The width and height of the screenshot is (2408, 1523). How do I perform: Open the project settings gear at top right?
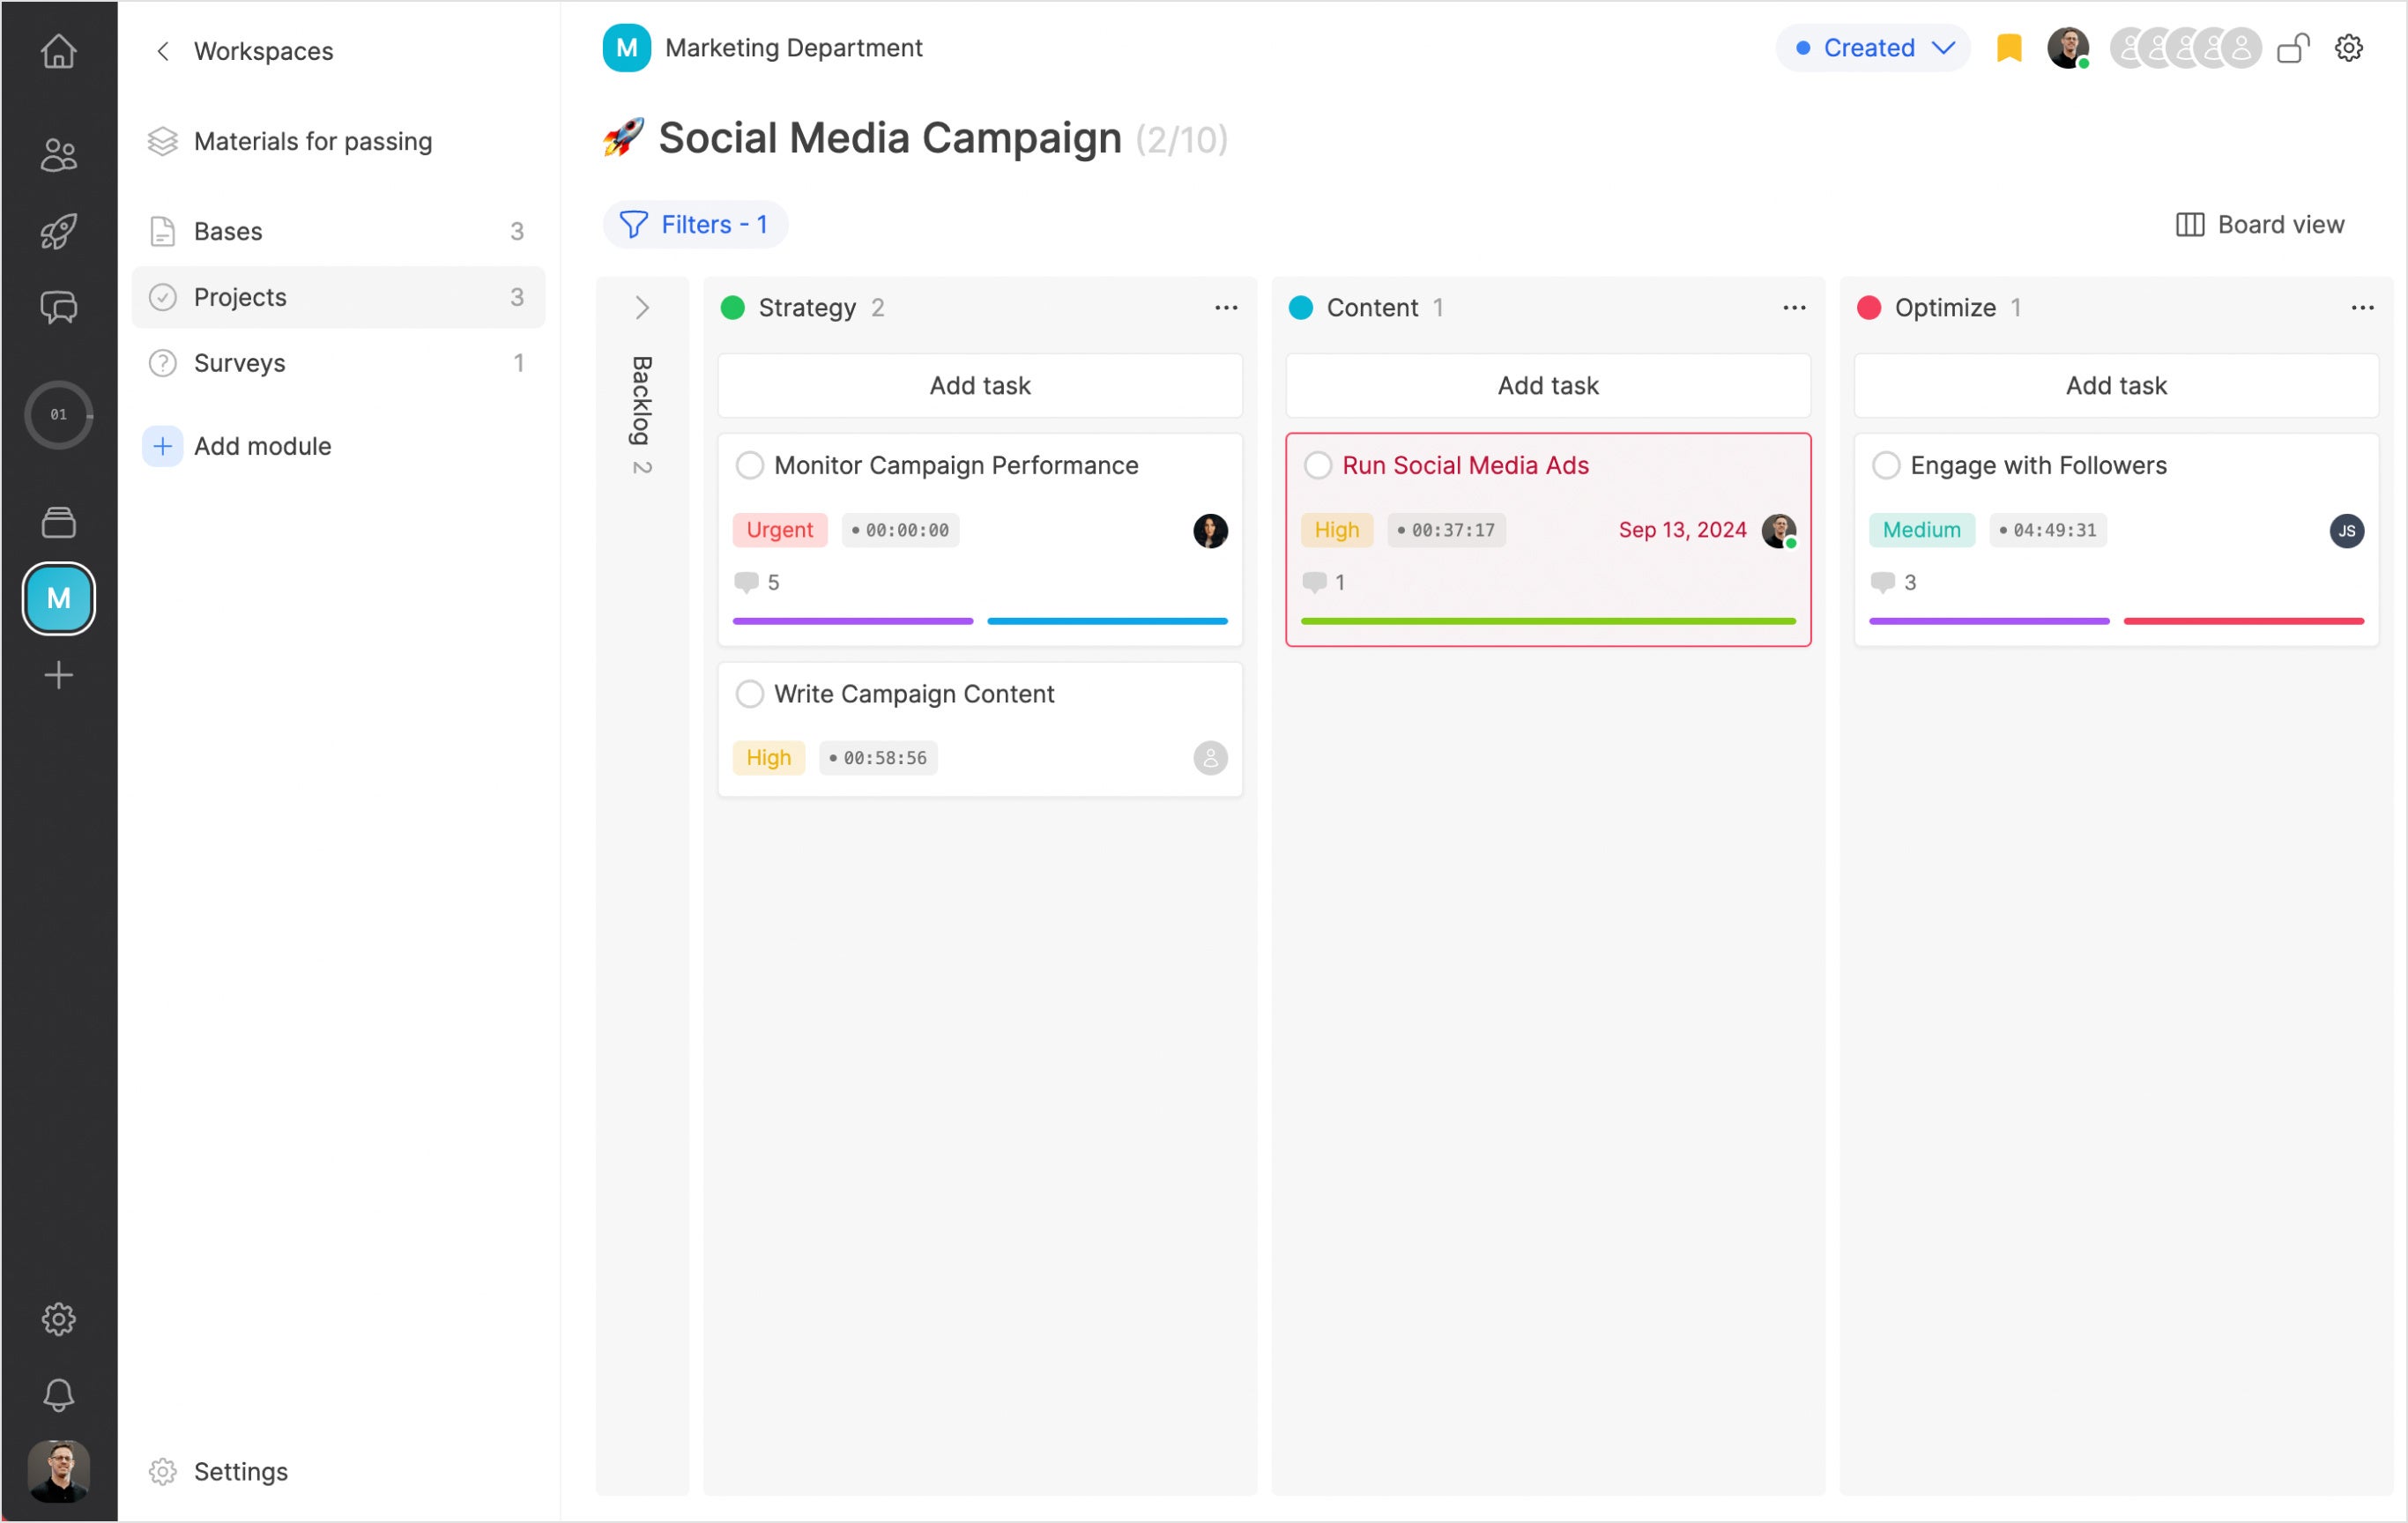pos(2348,48)
